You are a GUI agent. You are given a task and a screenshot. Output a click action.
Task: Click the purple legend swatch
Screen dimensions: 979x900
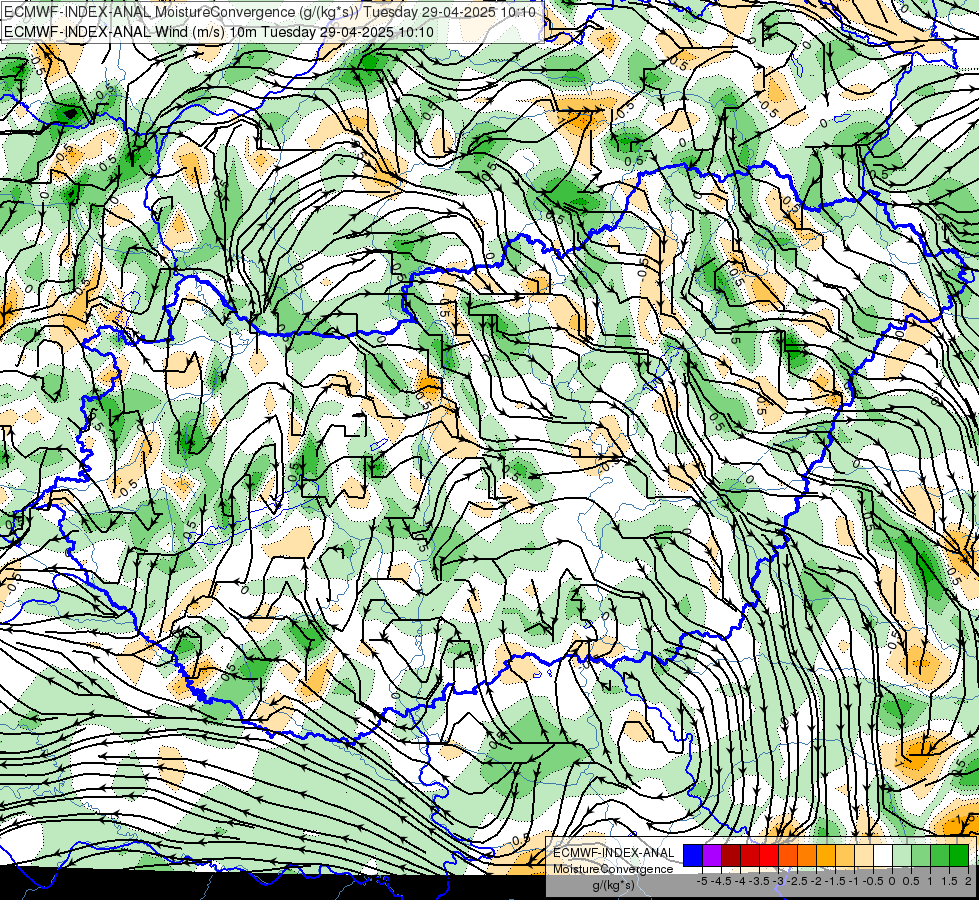712,855
